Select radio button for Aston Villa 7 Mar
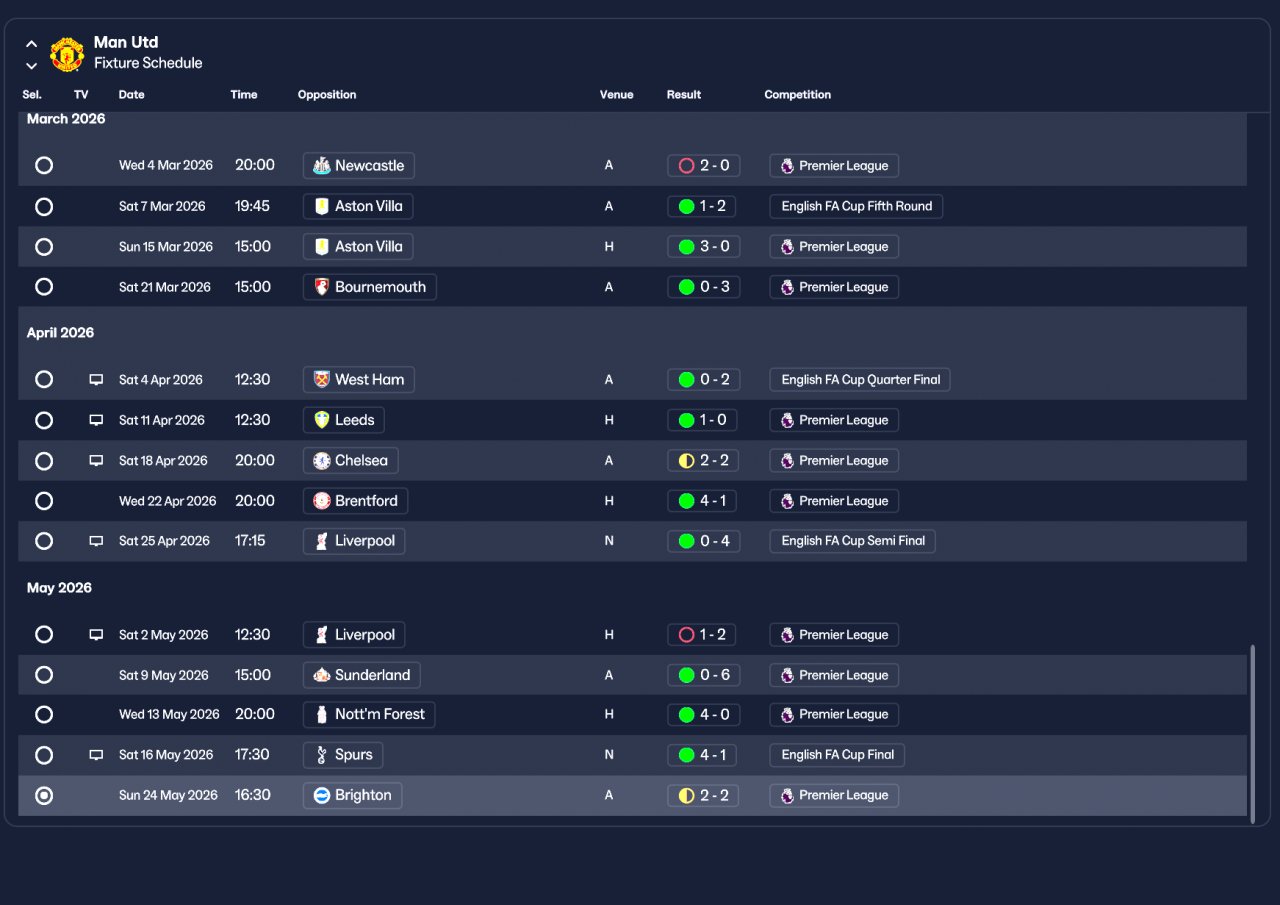Screen dimensions: 1280x905 pos(44,207)
